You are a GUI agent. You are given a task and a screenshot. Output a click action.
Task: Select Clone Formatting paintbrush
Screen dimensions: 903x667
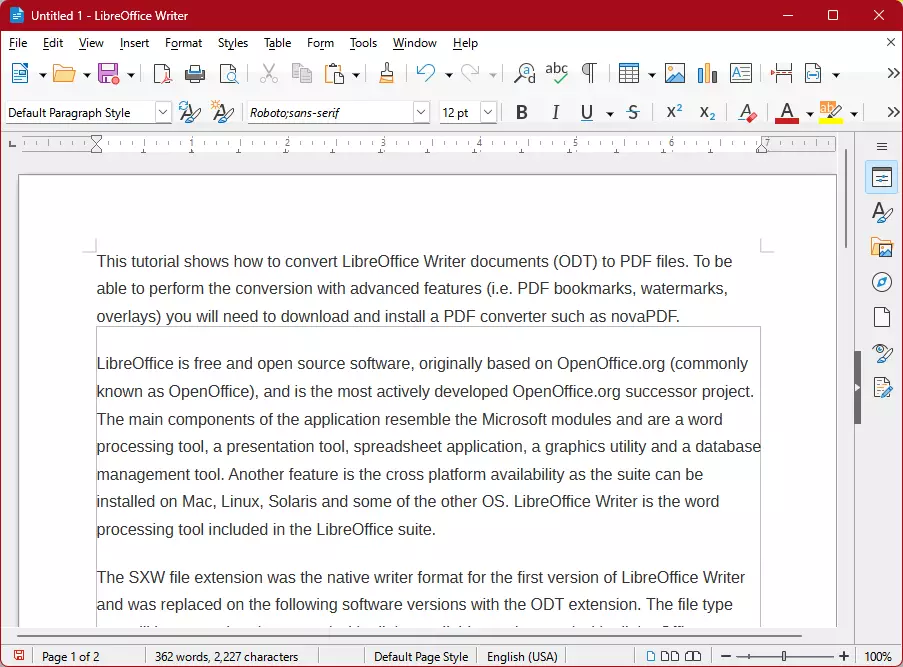click(386, 74)
